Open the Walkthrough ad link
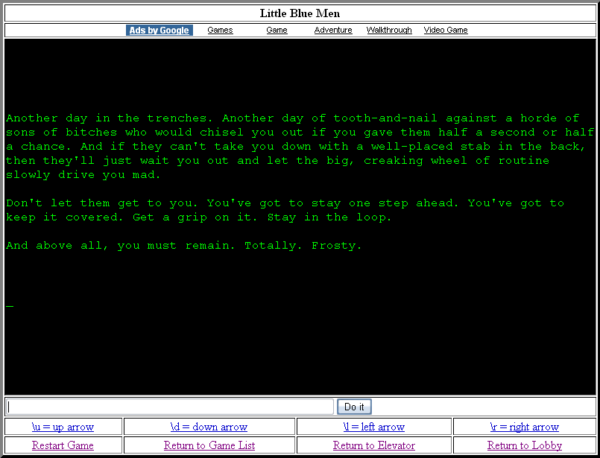 (389, 30)
